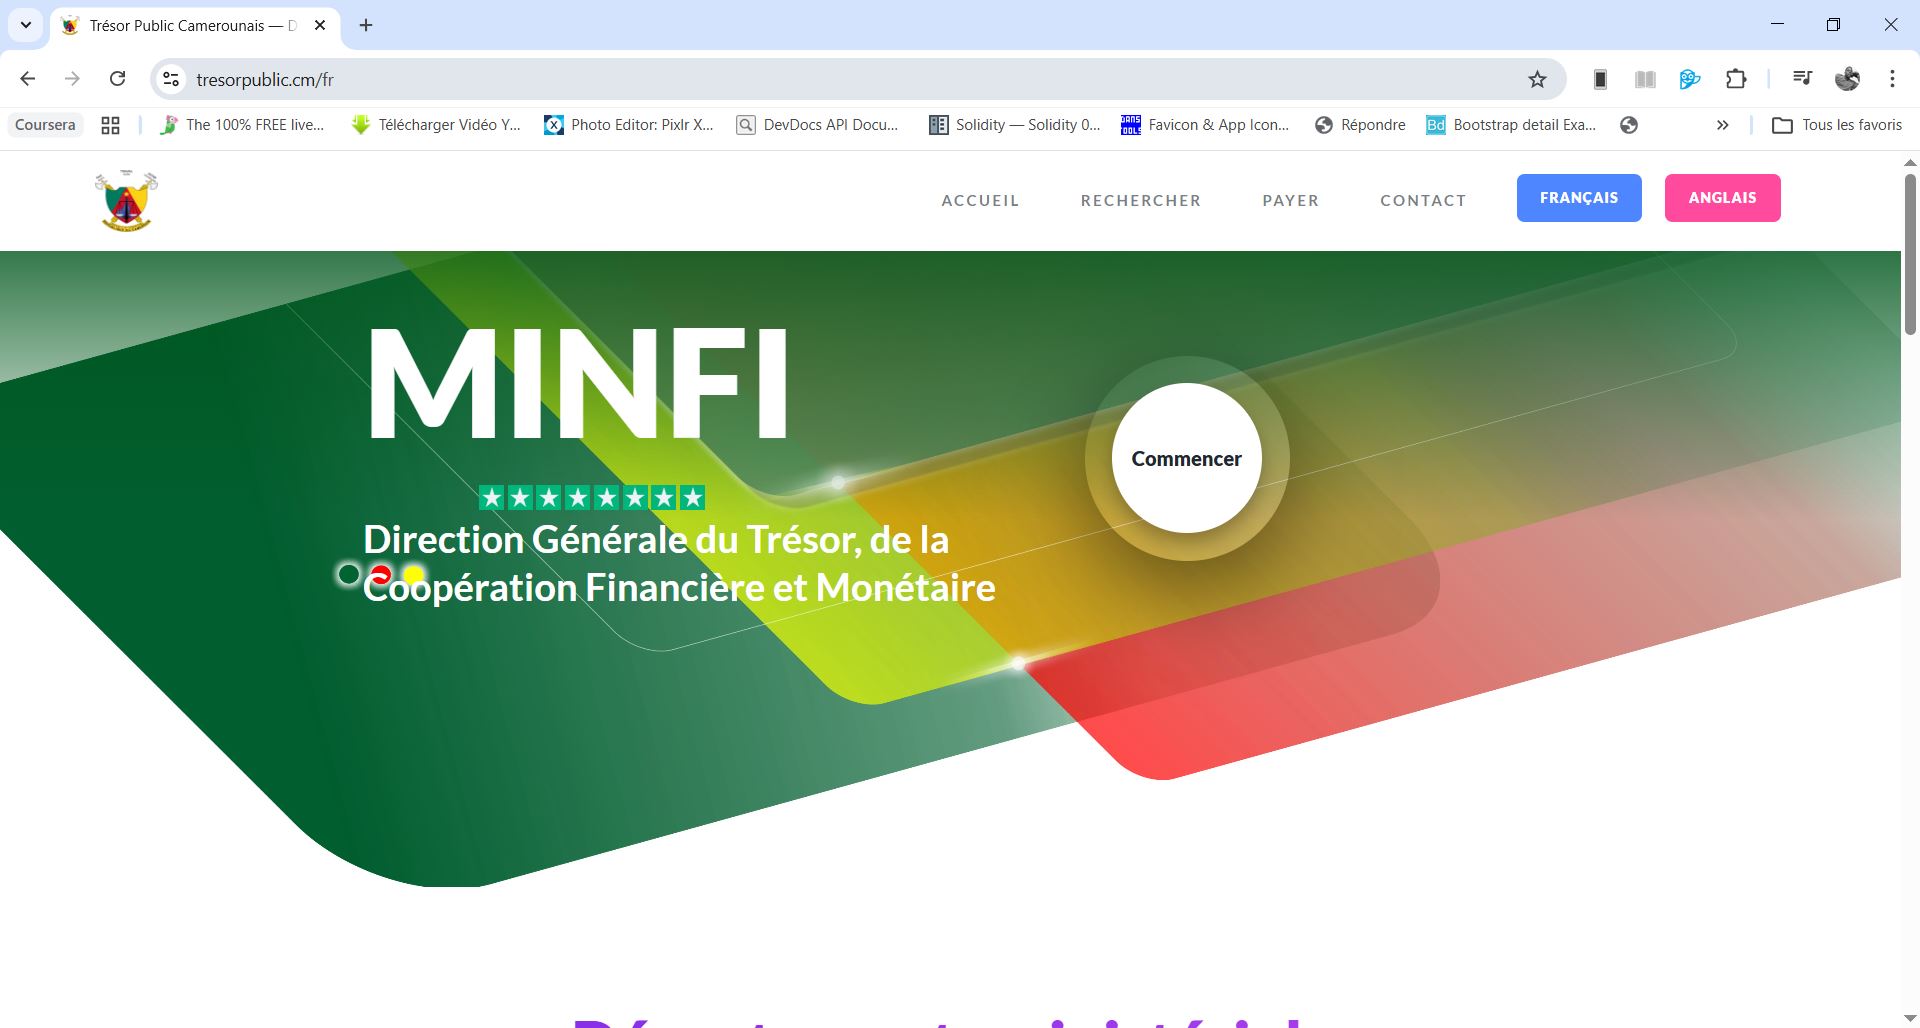Switch language with the ANGLAIS button

coord(1722,198)
